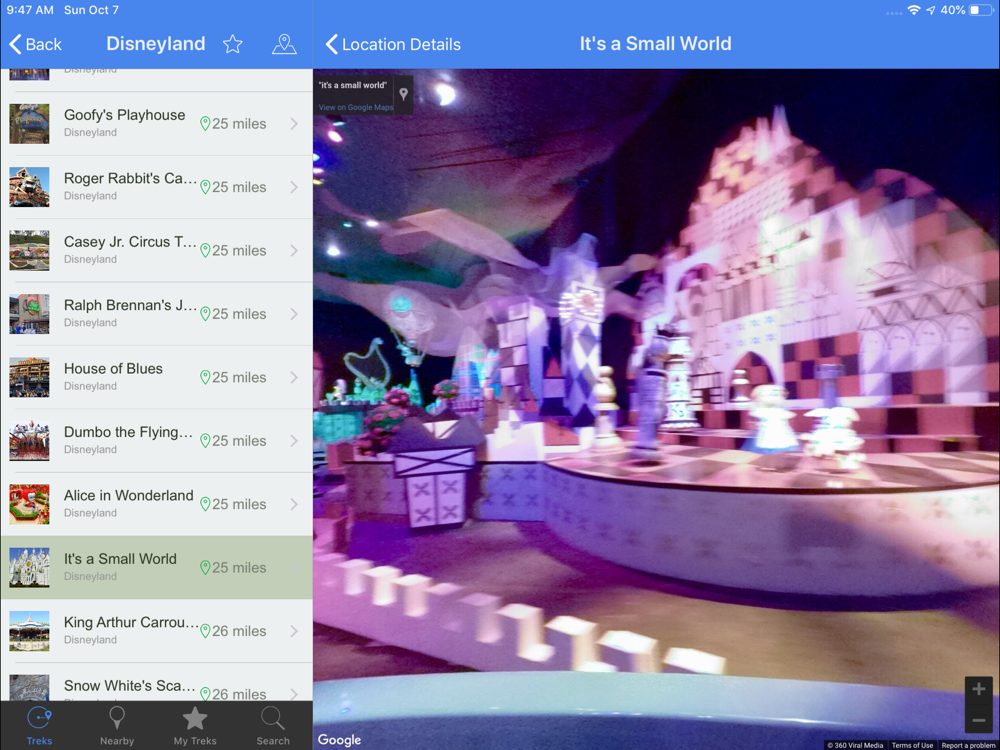Select Alice in Wonderland list title
Viewport: 1000px width, 750px height.
tap(128, 496)
